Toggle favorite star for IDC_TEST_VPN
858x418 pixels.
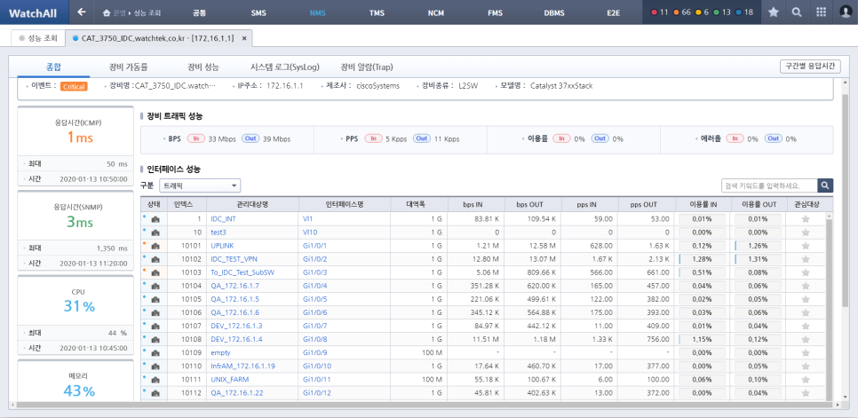805,259
